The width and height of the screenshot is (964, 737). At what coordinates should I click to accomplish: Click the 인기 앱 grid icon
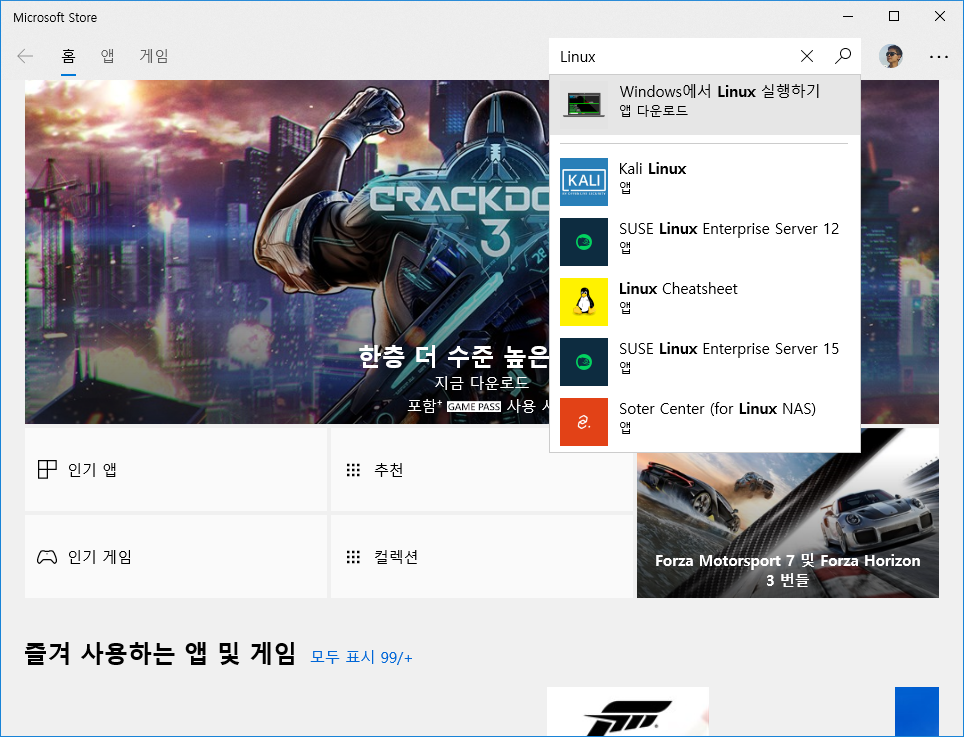(x=47, y=470)
